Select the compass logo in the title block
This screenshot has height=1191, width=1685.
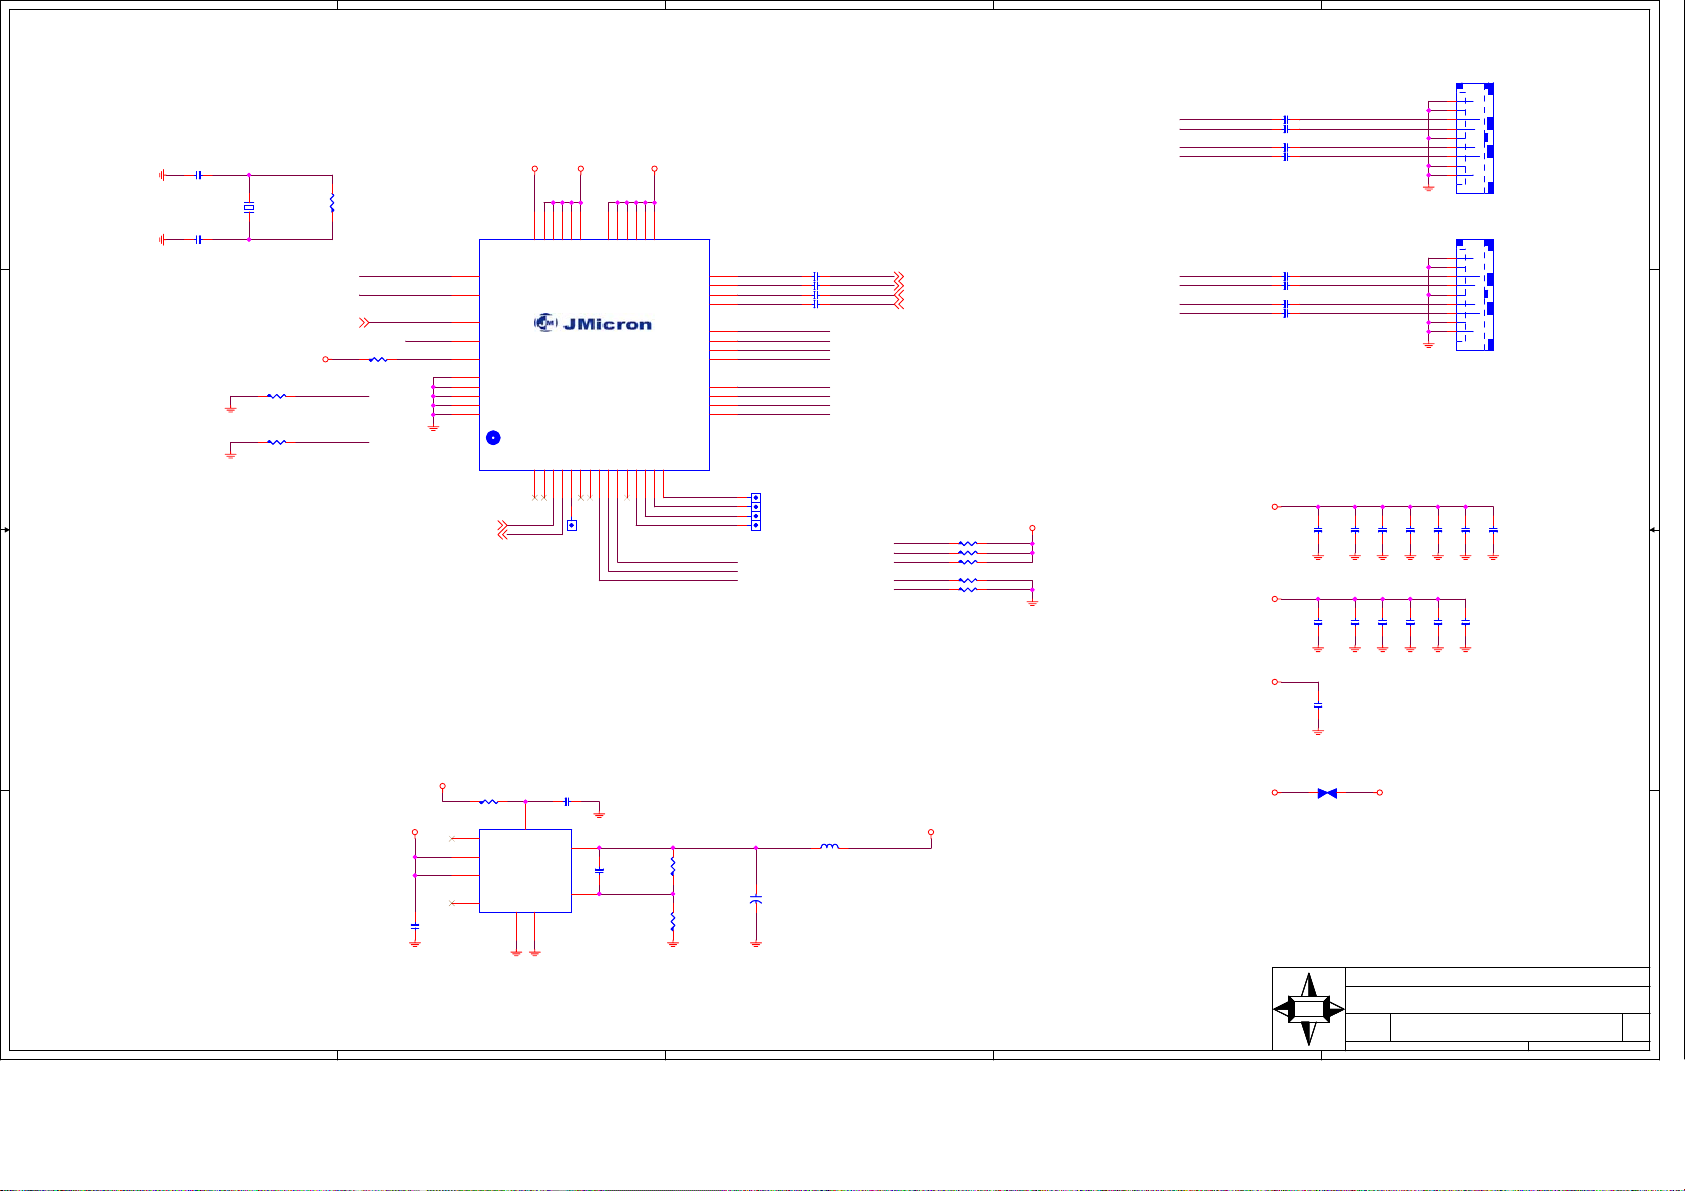pos(1309,1009)
